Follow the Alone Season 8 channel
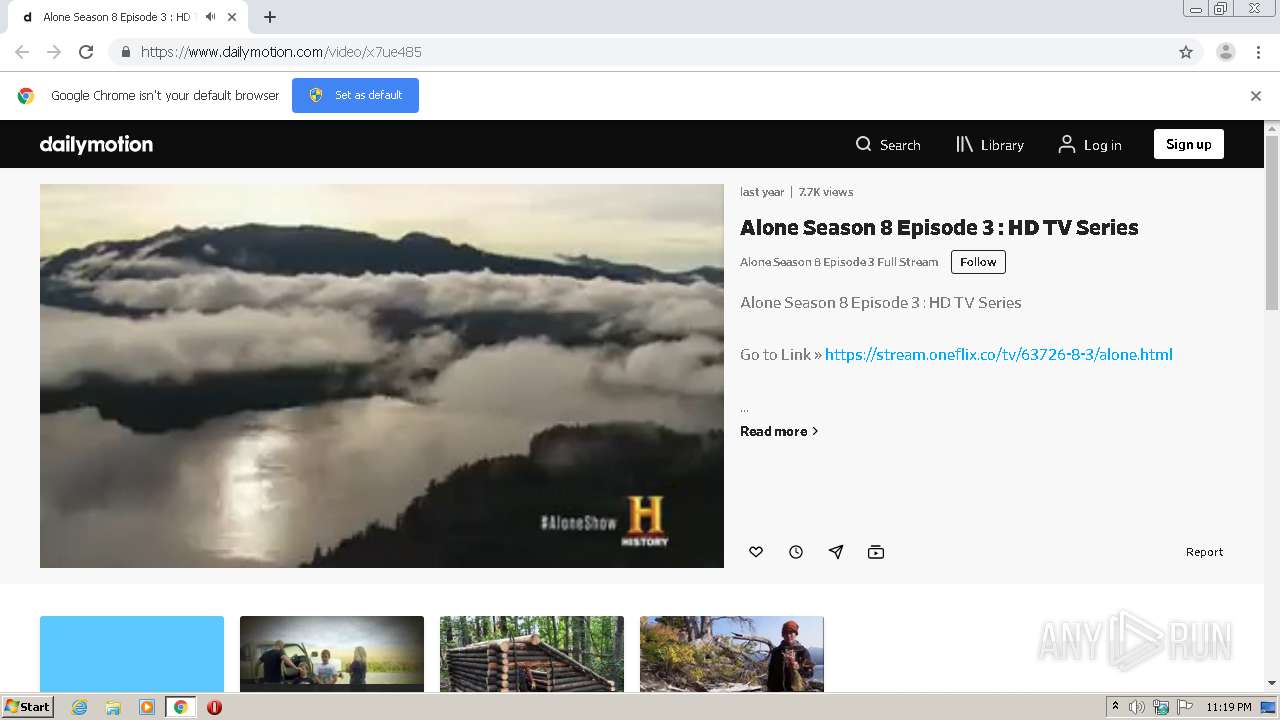1280x720 pixels. [x=978, y=262]
